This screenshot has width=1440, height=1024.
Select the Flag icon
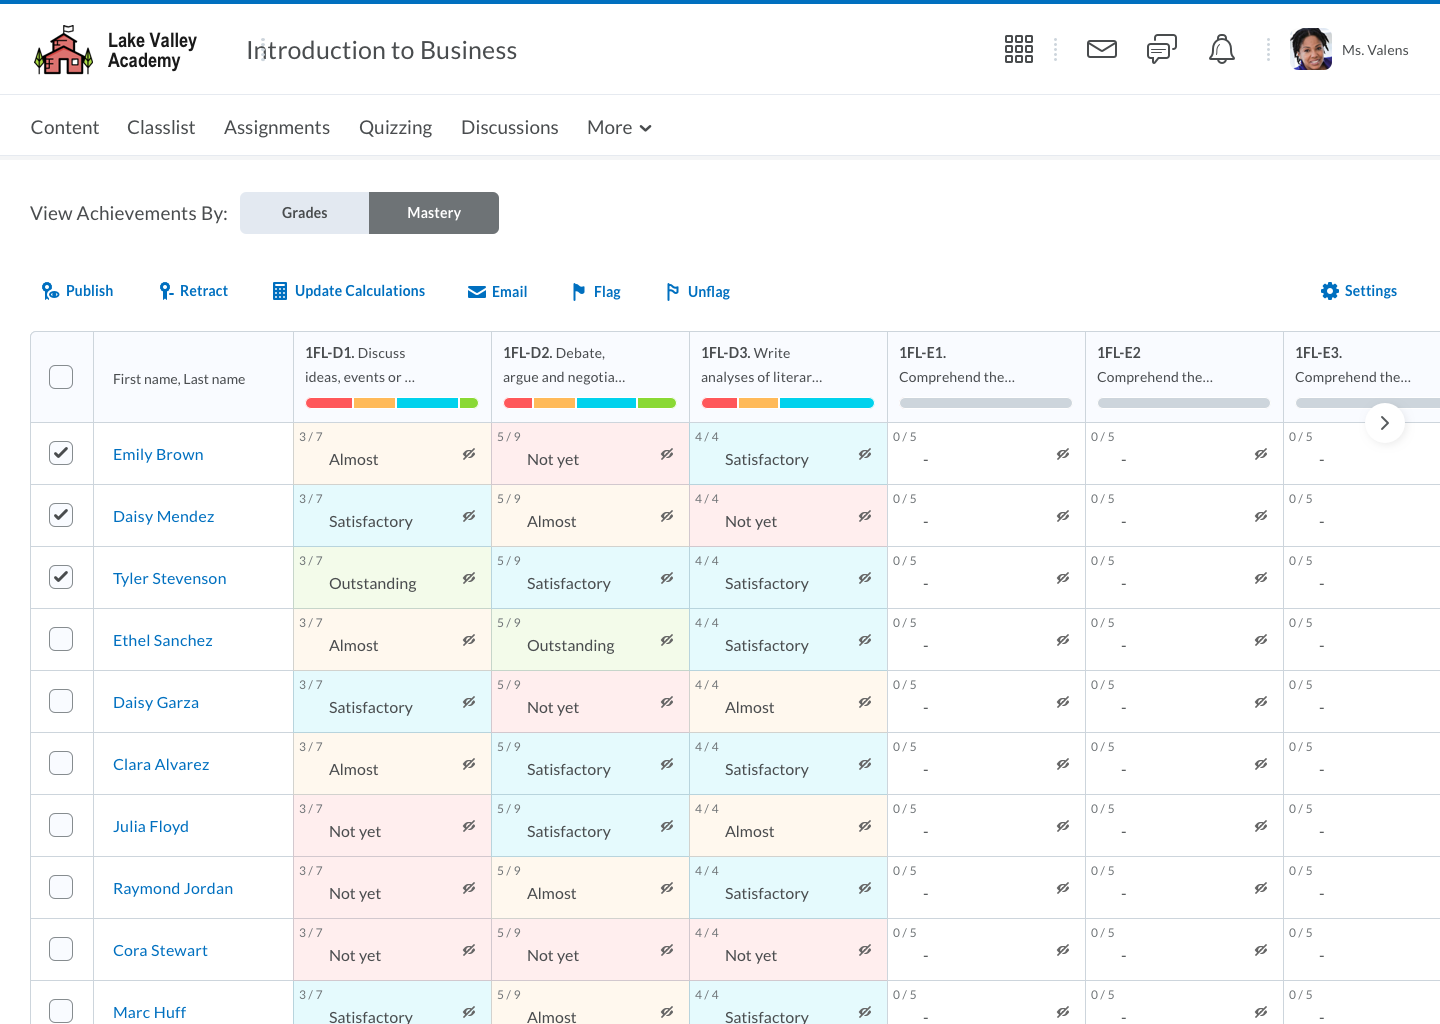578,291
